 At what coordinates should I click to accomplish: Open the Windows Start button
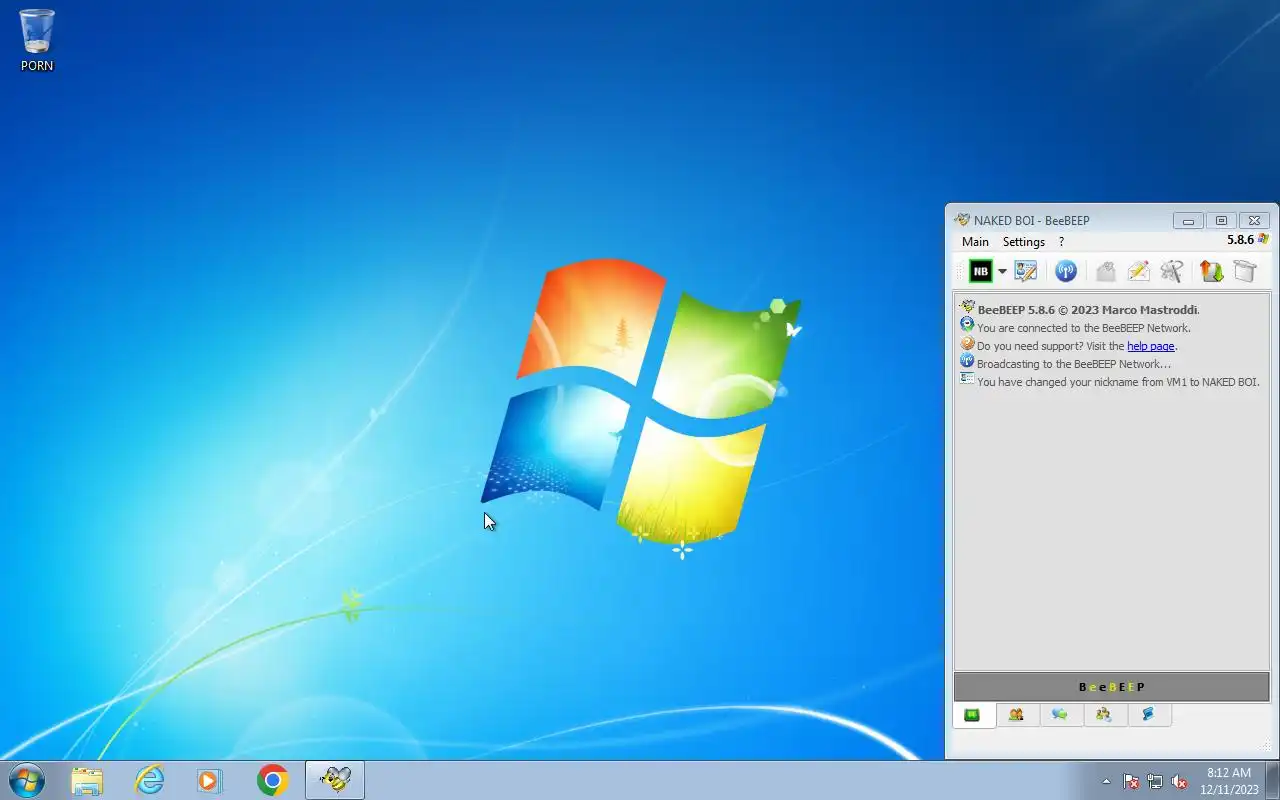[27, 780]
